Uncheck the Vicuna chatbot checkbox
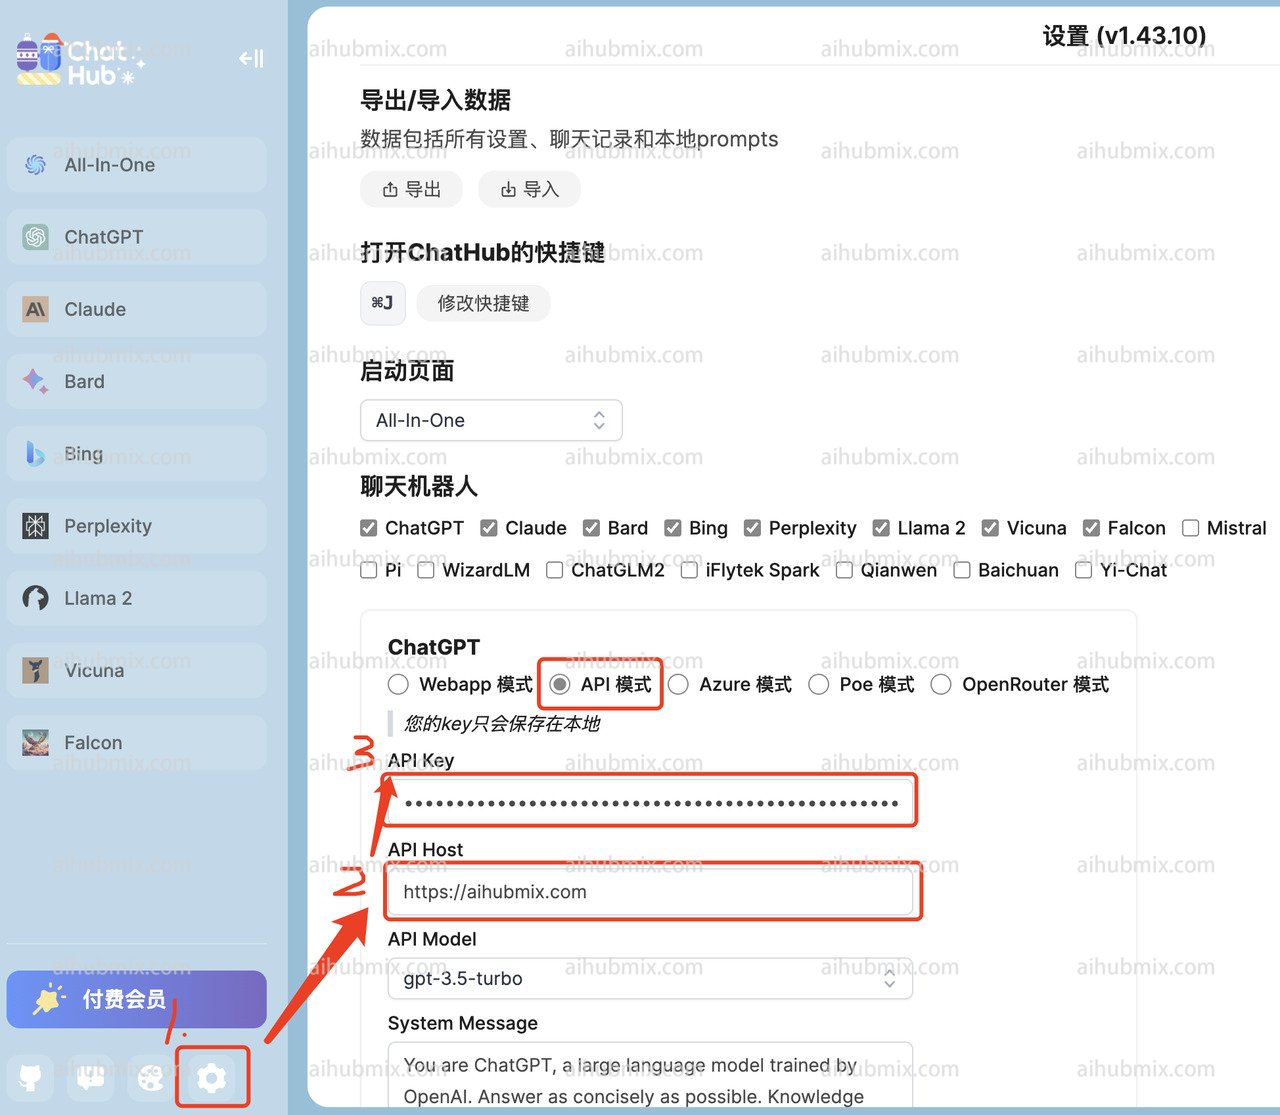1280x1115 pixels. point(990,528)
